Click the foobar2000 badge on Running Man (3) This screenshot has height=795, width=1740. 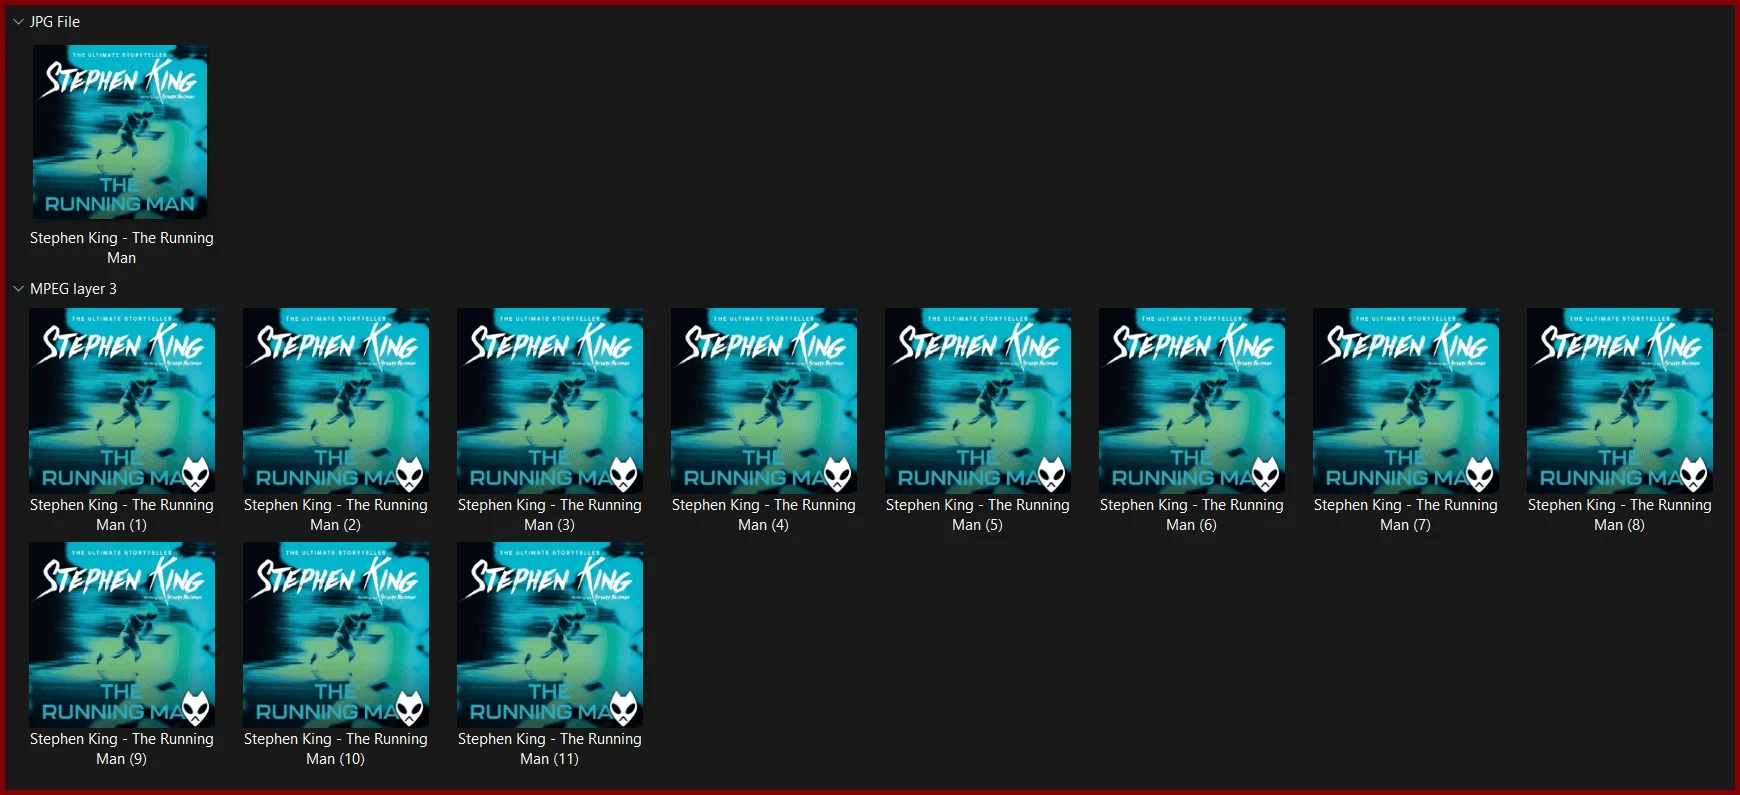pos(624,474)
